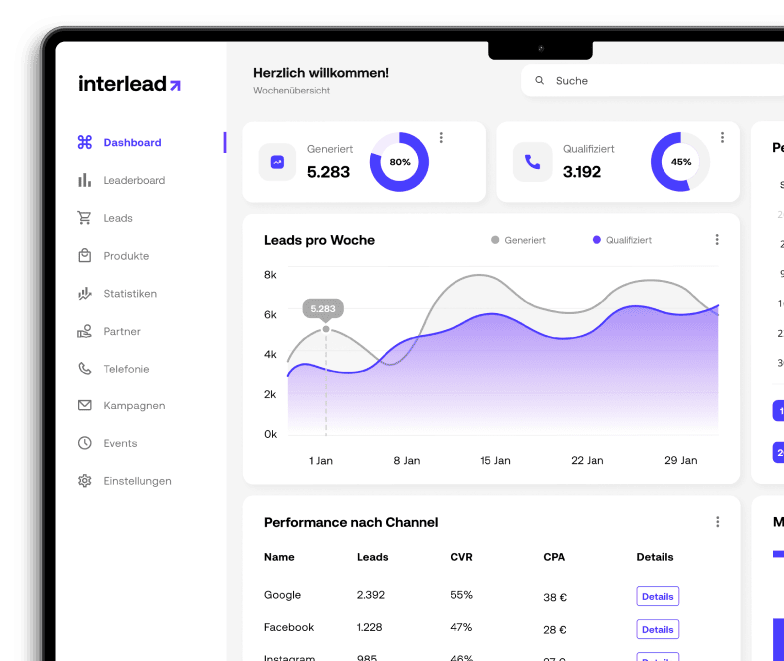Click the 45% donut progress chart
Screen dimensions: 784x661
point(680,162)
